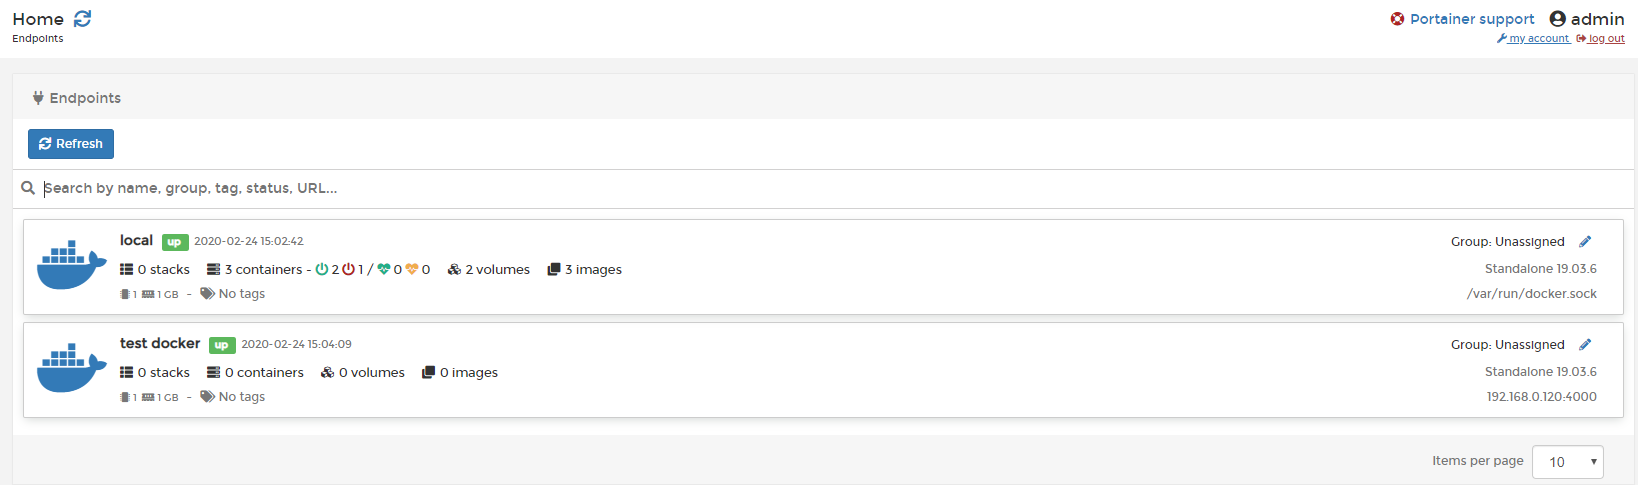Click the 3 containers count on local
The image size is (1638, 485).
pyautogui.click(x=263, y=270)
